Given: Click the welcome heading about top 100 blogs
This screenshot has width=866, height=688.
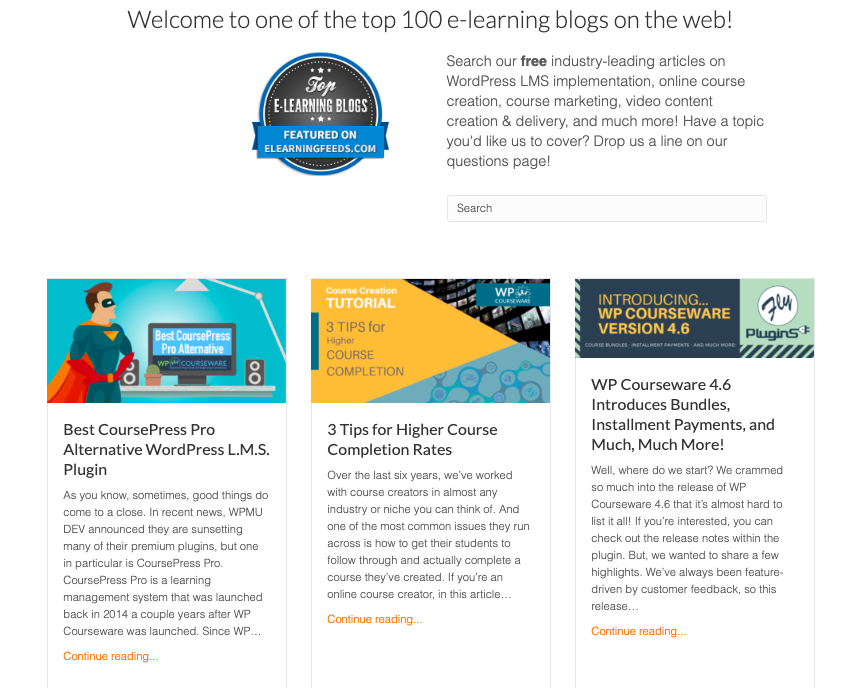Looking at the screenshot, I should [x=430, y=20].
